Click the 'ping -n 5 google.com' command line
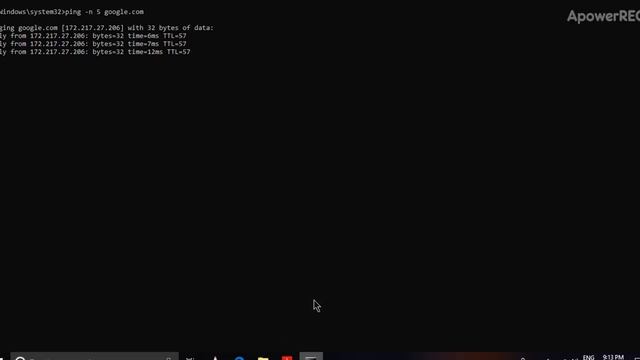The width and height of the screenshot is (640, 360). click(72, 12)
